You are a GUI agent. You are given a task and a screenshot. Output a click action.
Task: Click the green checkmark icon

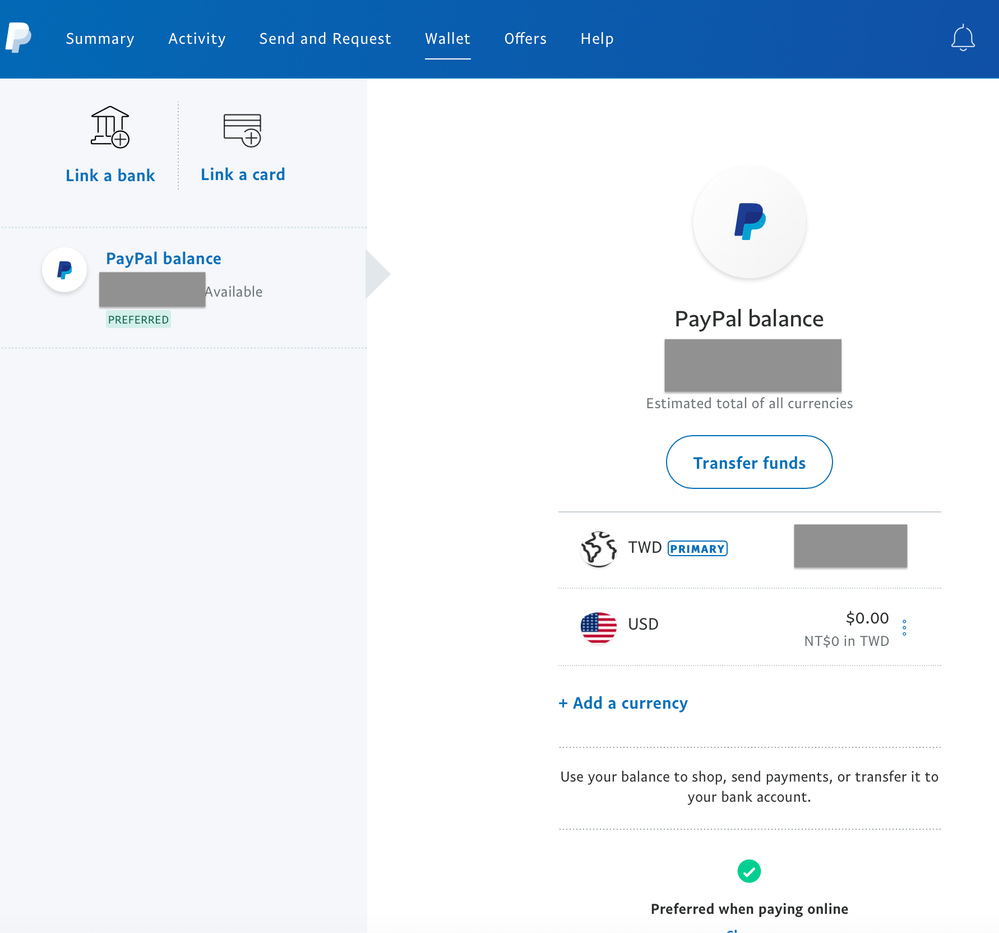(x=749, y=871)
